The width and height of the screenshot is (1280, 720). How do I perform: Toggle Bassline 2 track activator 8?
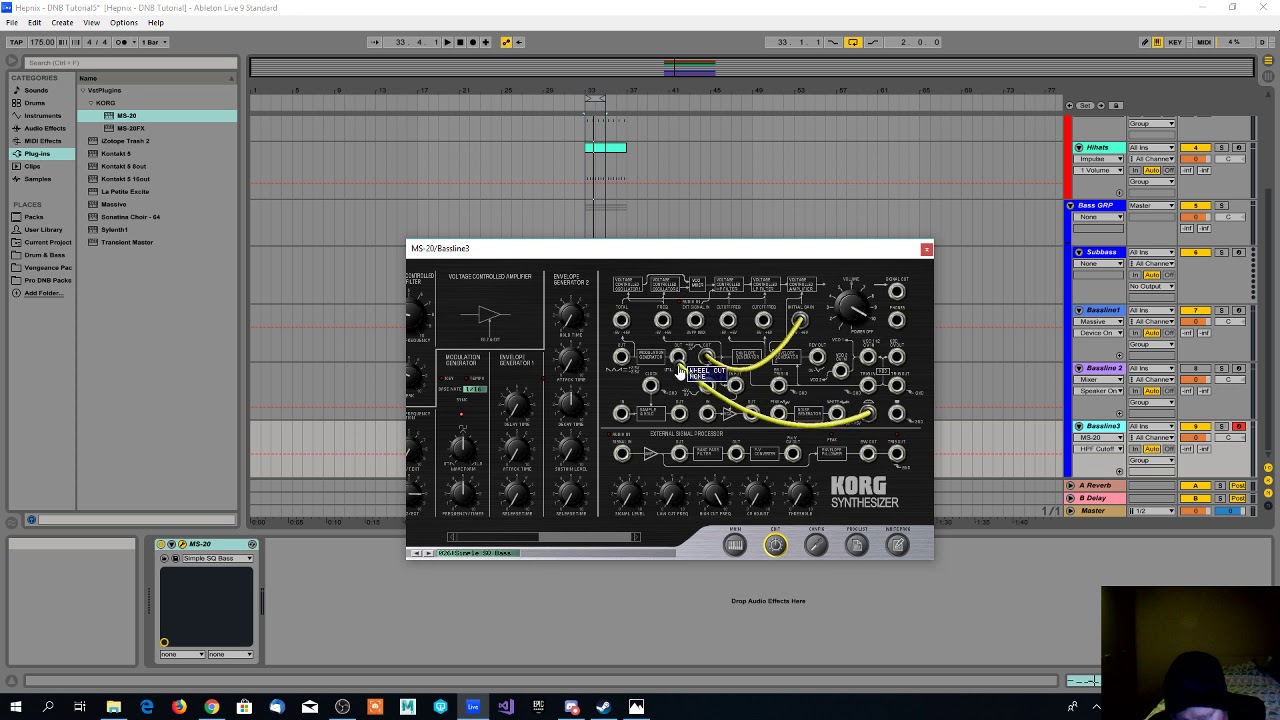point(1195,368)
